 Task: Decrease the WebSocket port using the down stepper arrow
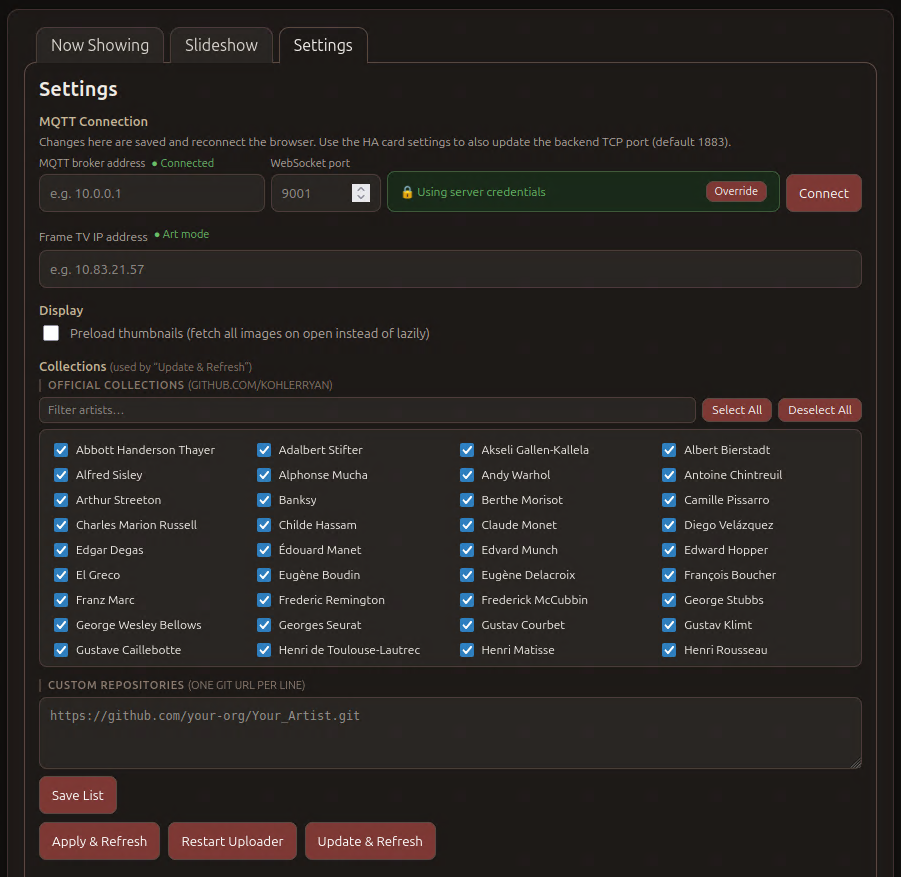tap(361, 198)
